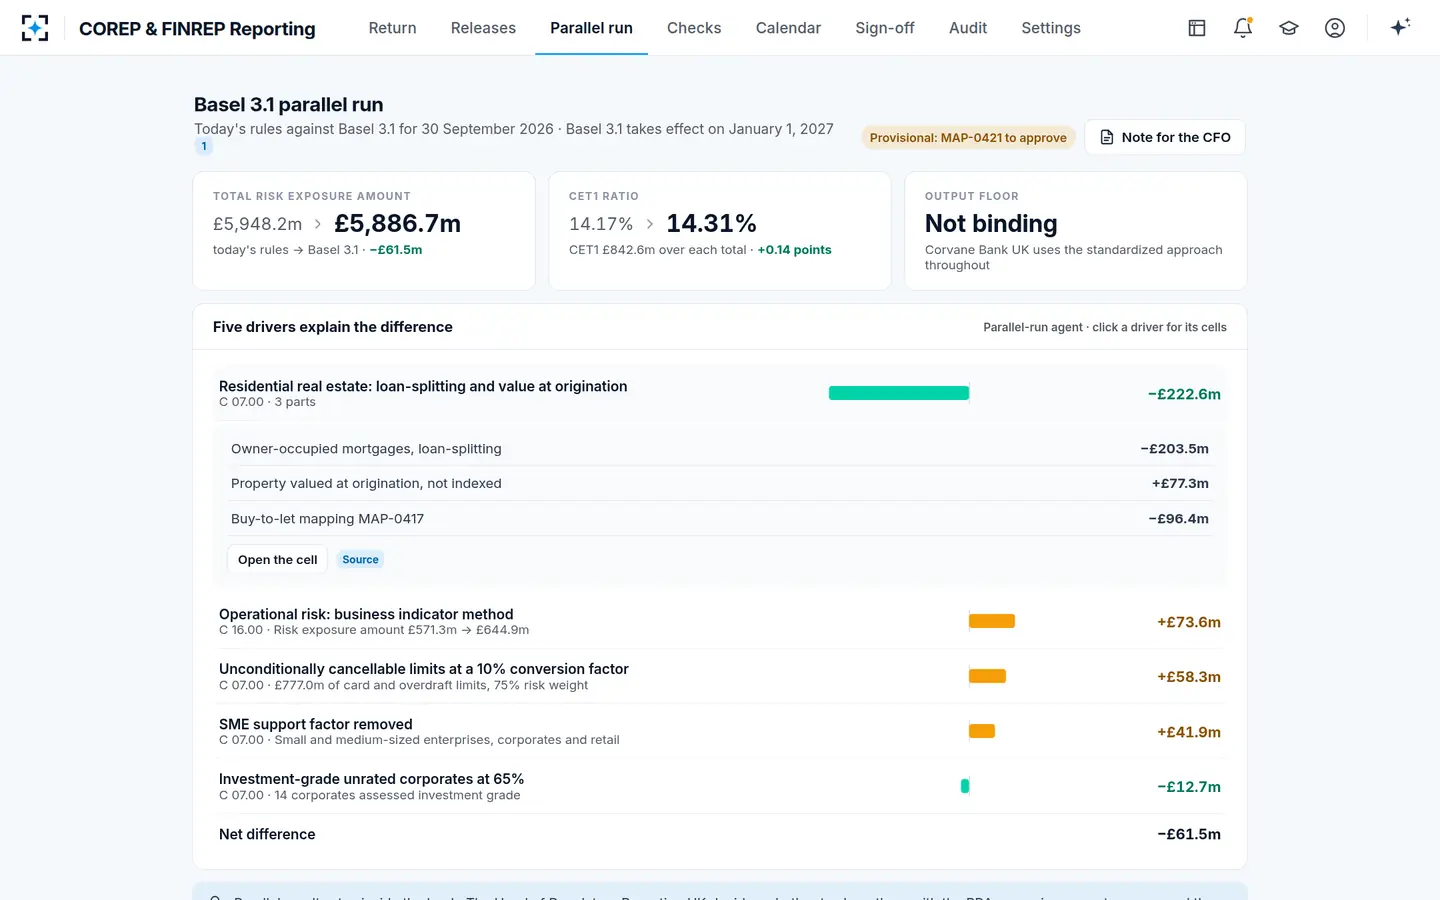The height and width of the screenshot is (900, 1440).
Task: Click the orange Operational risk bar
Action: pyautogui.click(x=992, y=621)
